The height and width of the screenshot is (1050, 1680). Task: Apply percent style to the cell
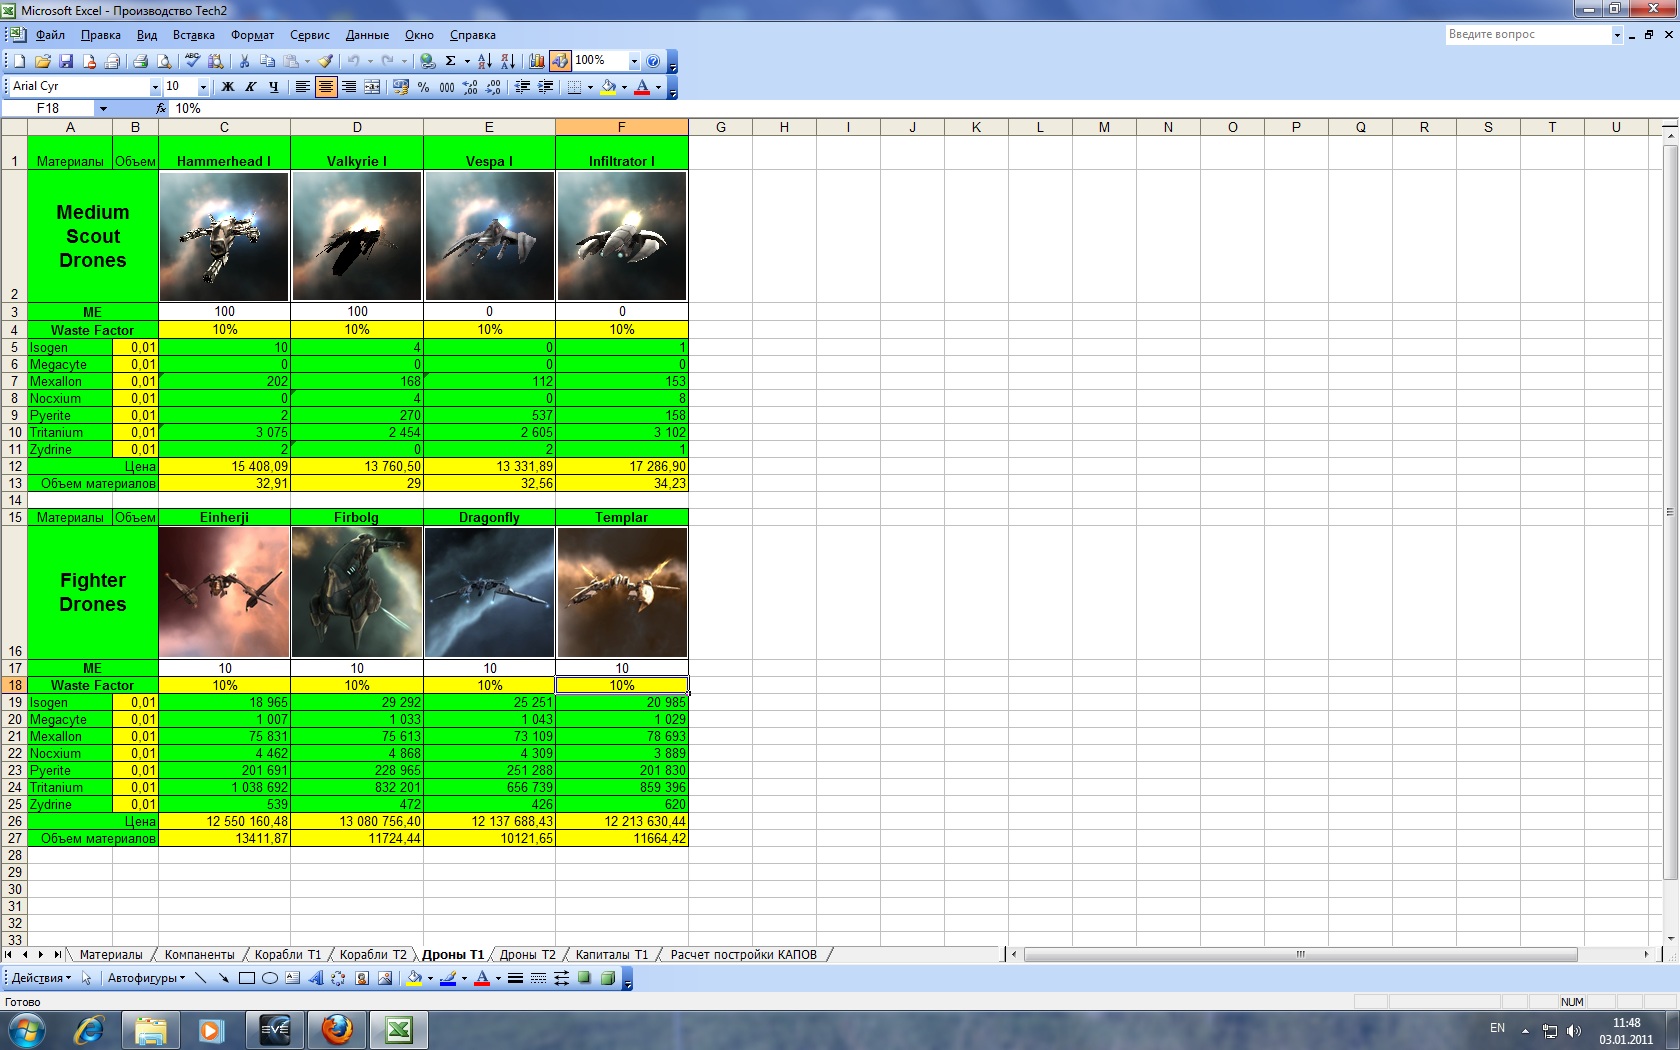(424, 87)
